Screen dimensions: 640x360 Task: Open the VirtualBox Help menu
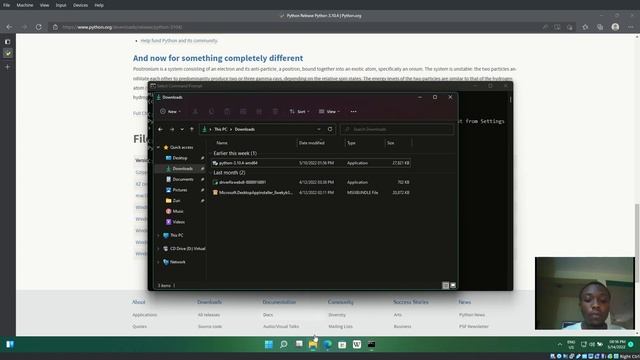[99, 5]
